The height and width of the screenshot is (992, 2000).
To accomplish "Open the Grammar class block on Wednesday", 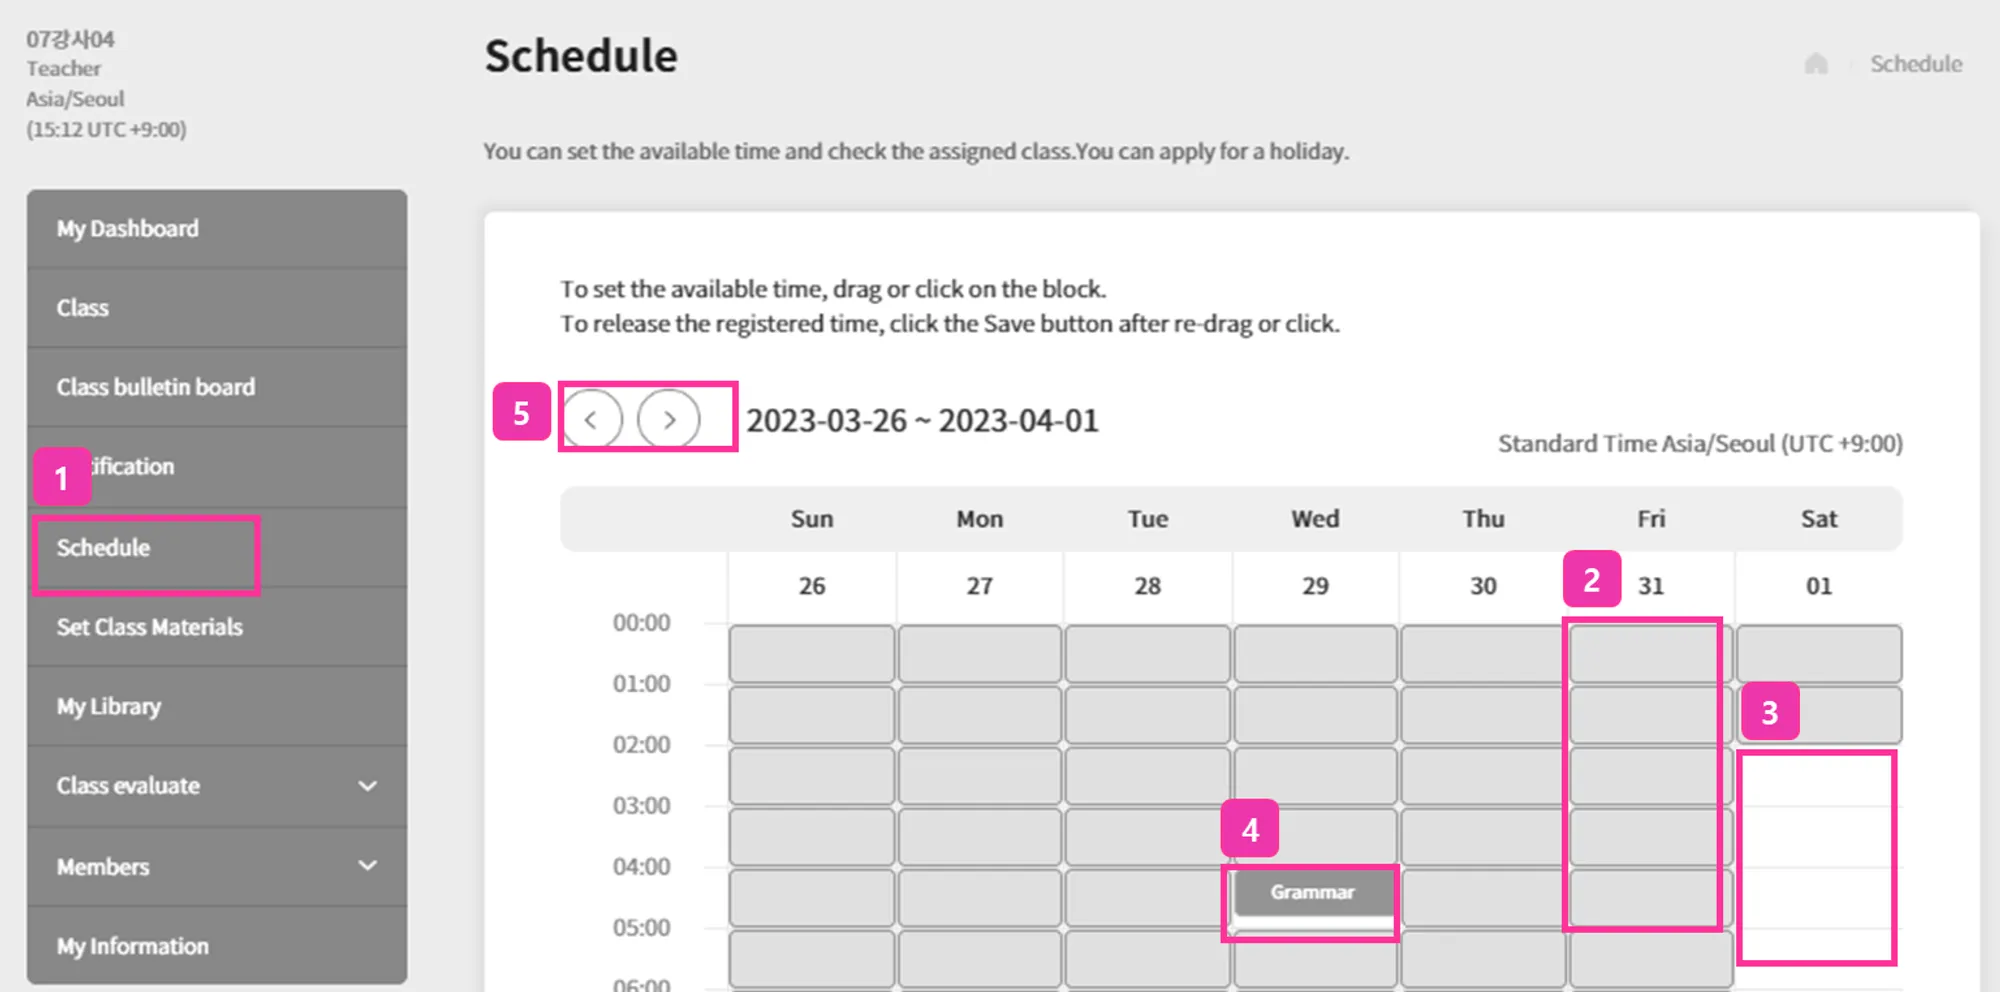I will [1312, 892].
